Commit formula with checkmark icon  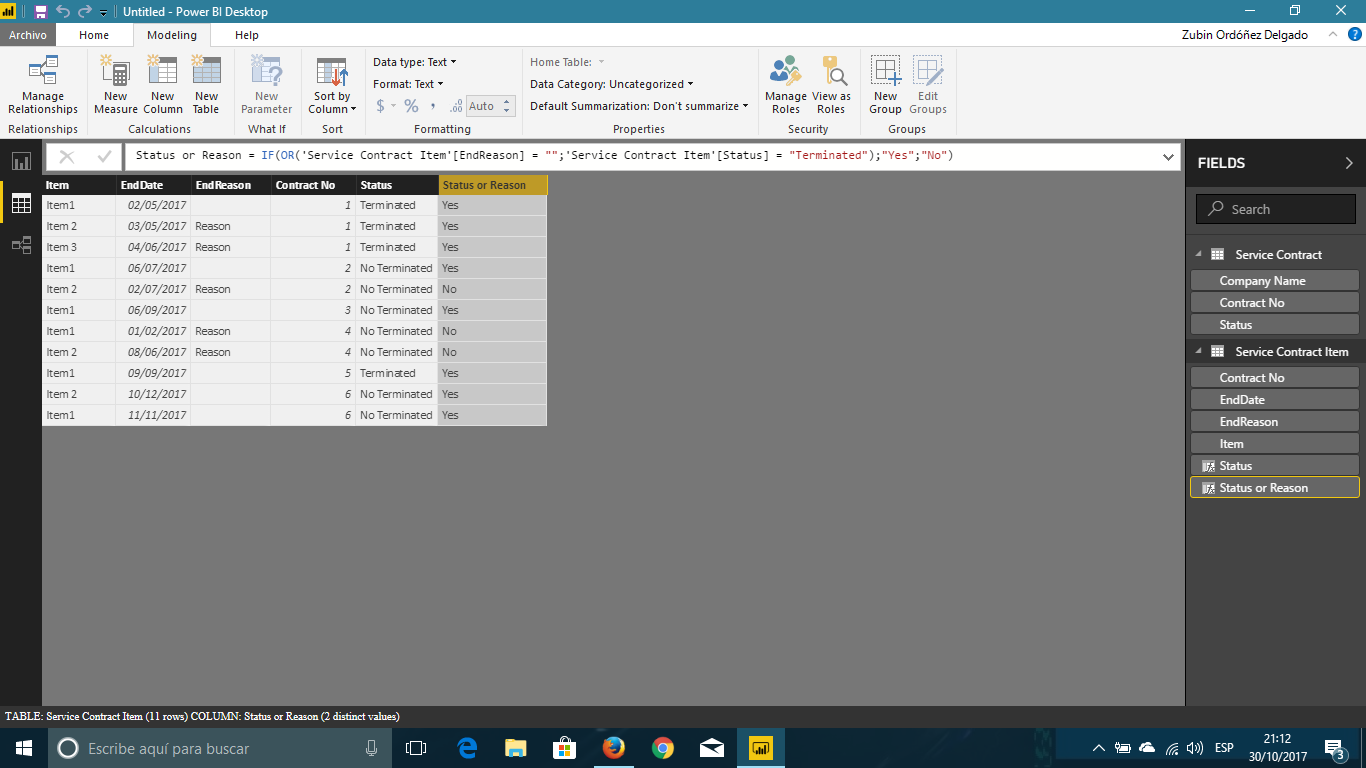(x=104, y=157)
